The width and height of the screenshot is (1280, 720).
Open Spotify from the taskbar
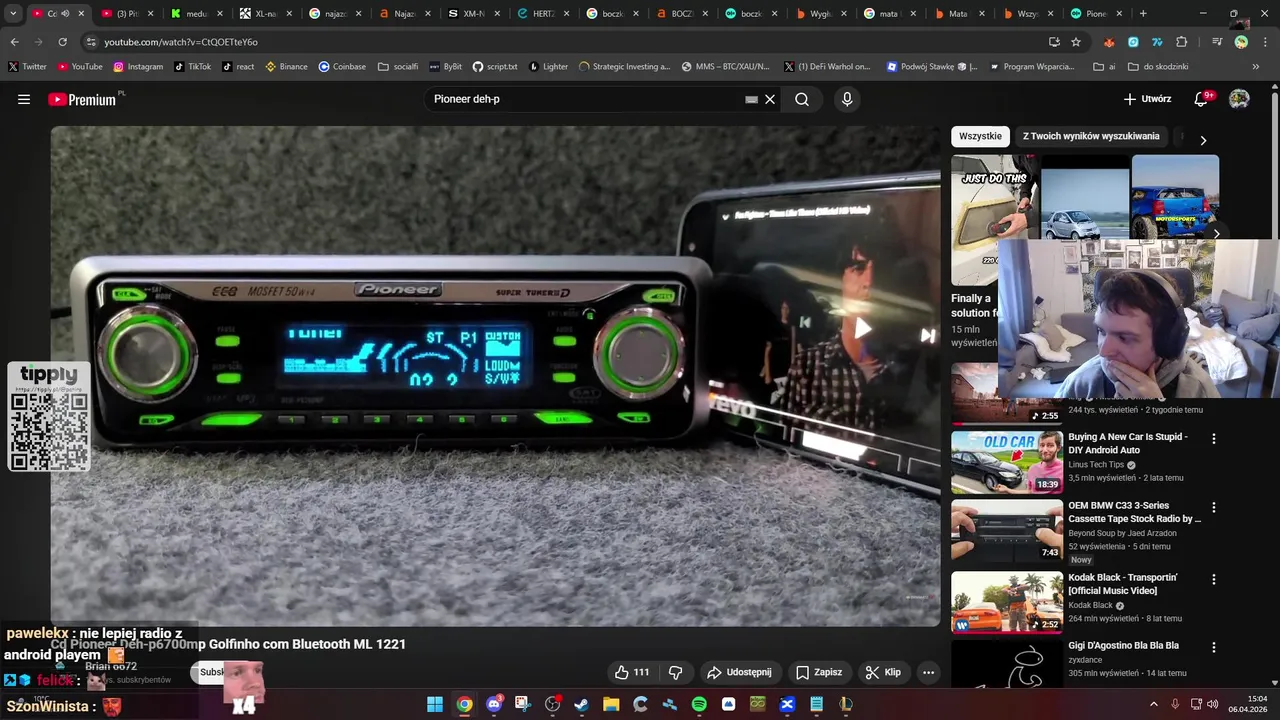(x=699, y=704)
